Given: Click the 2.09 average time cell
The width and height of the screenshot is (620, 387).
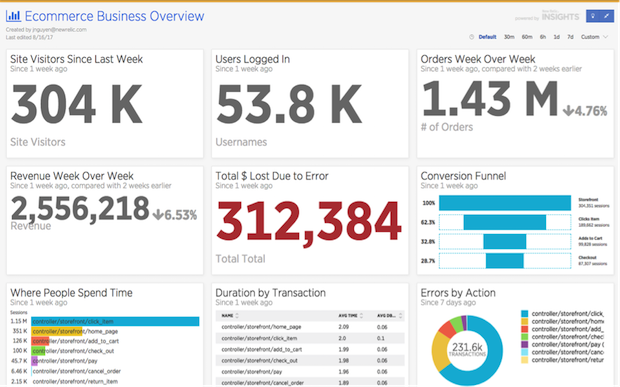Looking at the screenshot, I should [344, 327].
